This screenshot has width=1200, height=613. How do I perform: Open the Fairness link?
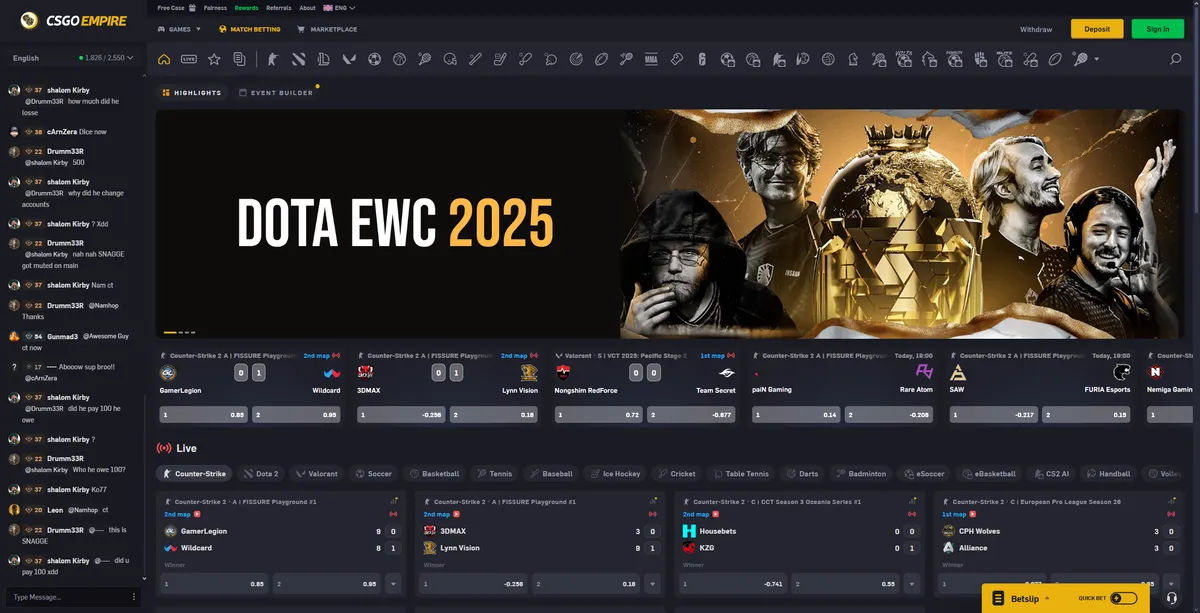click(215, 8)
